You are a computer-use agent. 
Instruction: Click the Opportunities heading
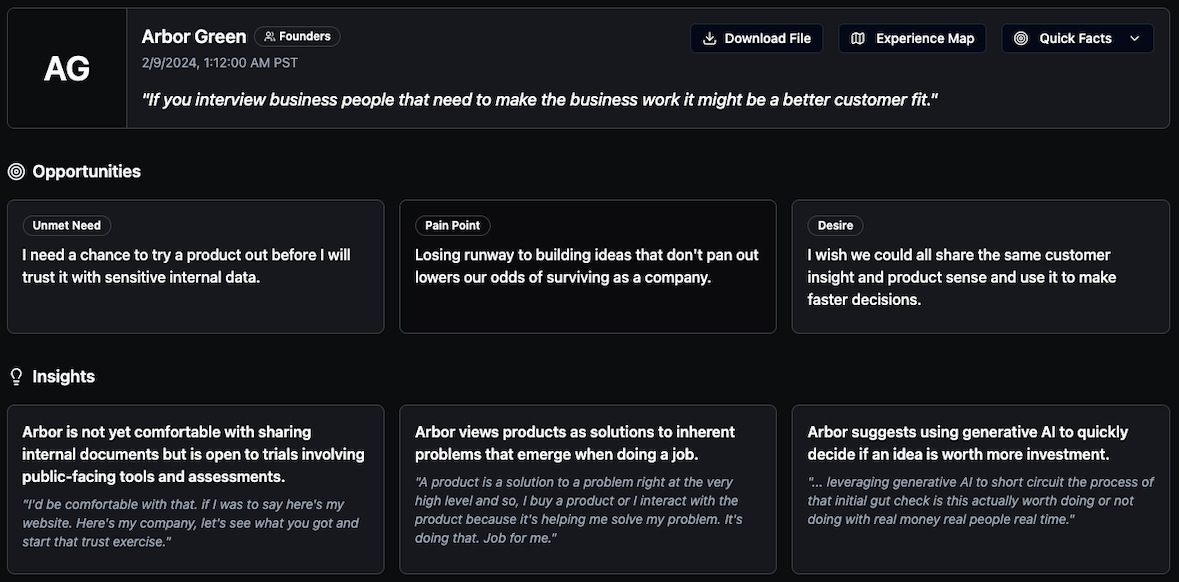(x=86, y=171)
